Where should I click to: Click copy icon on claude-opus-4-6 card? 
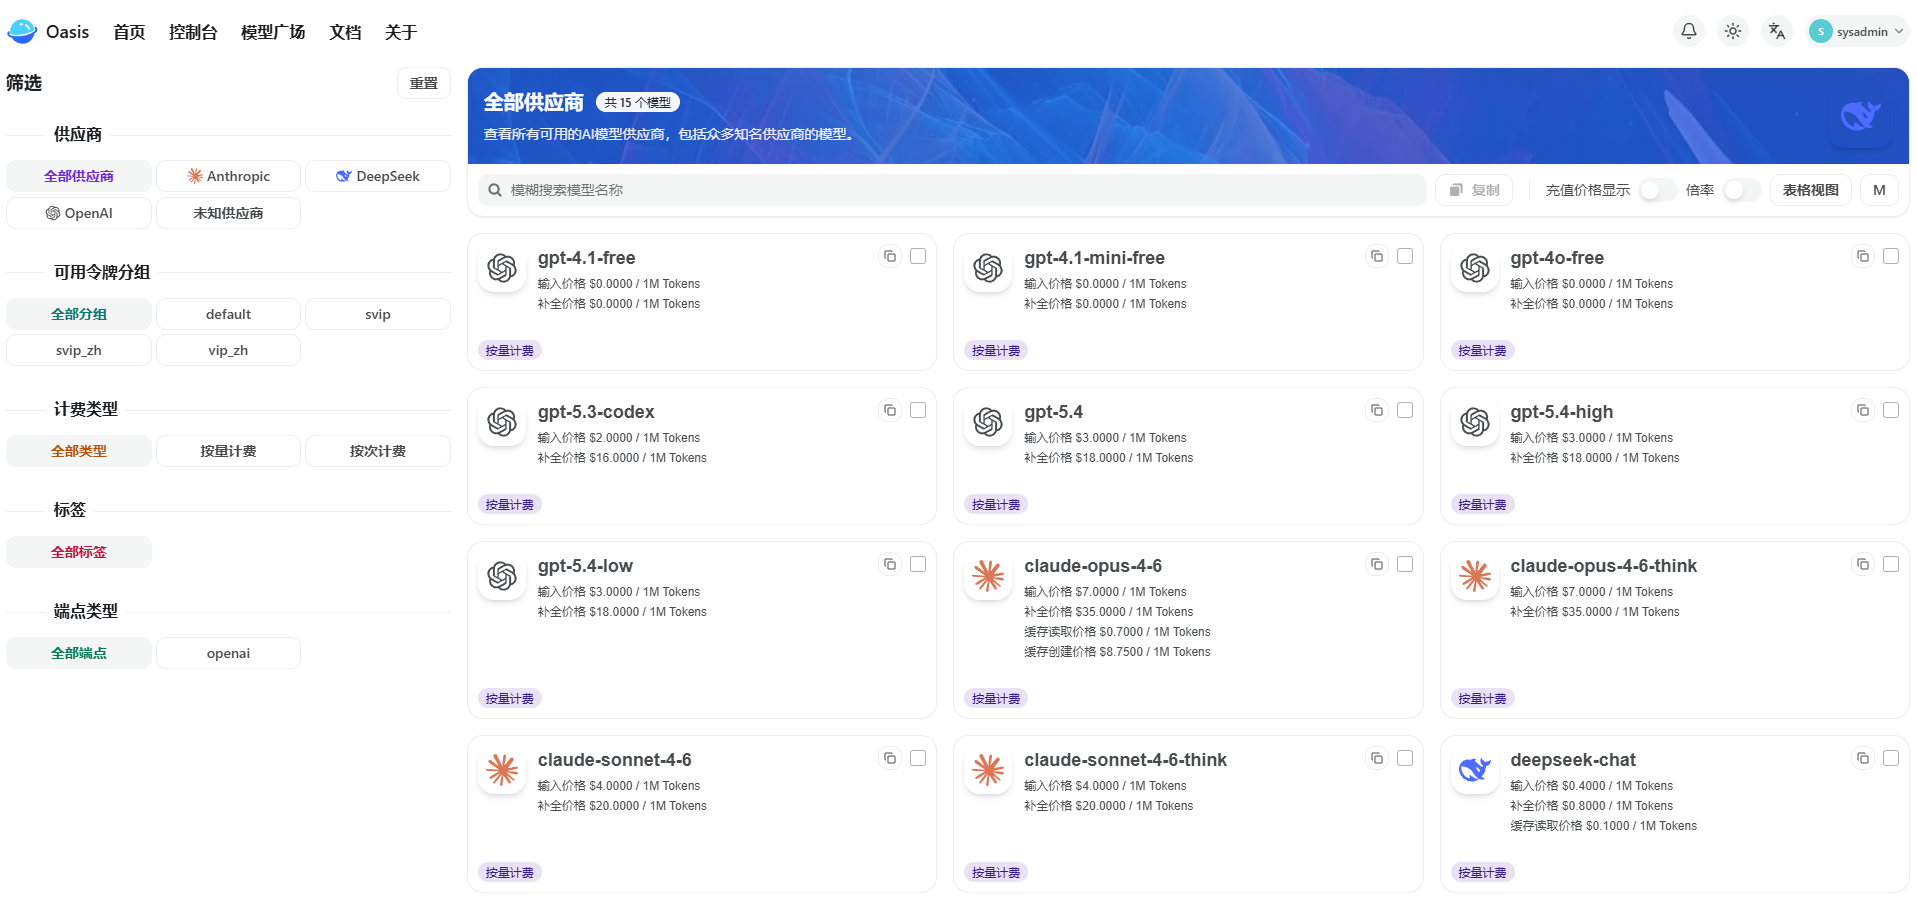tap(1377, 565)
